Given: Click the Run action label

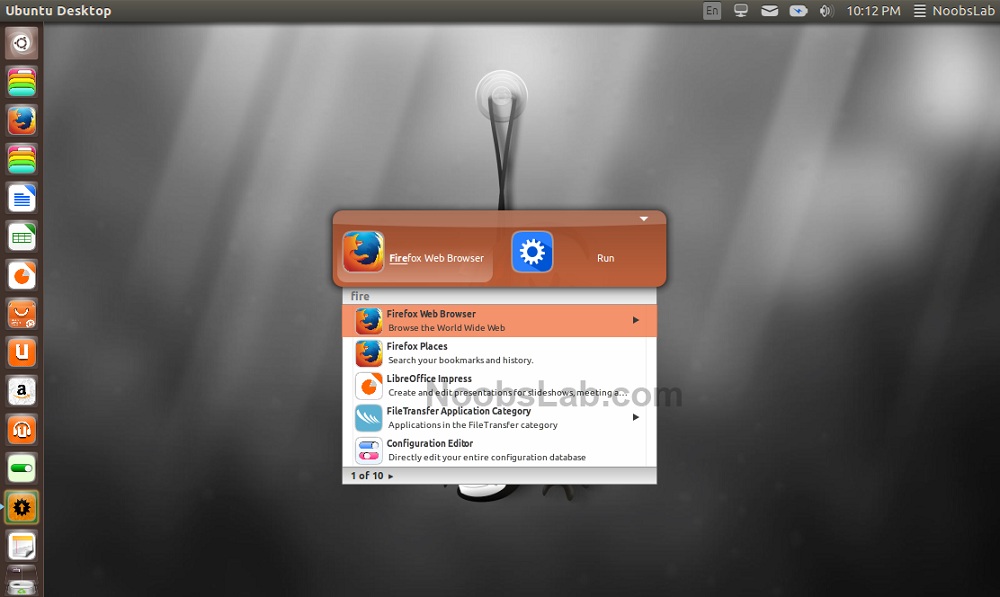Looking at the screenshot, I should (605, 258).
